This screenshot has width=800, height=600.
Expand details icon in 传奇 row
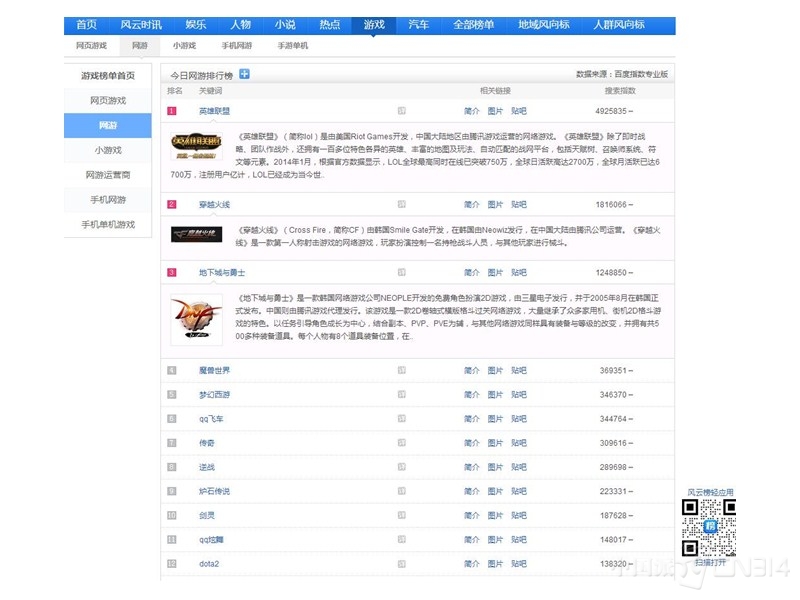[x=402, y=443]
